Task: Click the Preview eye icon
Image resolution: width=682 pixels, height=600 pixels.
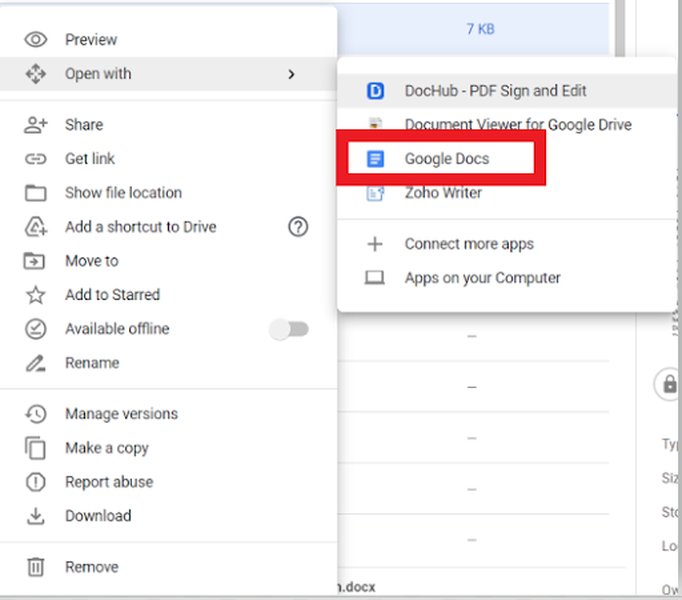Action: click(x=36, y=40)
